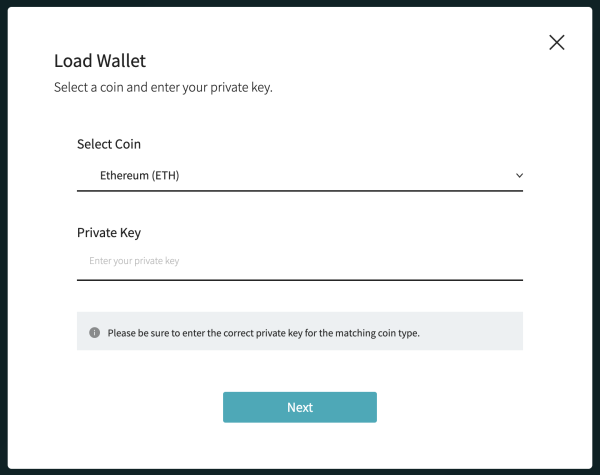600x475 pixels.
Task: Click the icon left of the warning notice
Action: pos(94,332)
